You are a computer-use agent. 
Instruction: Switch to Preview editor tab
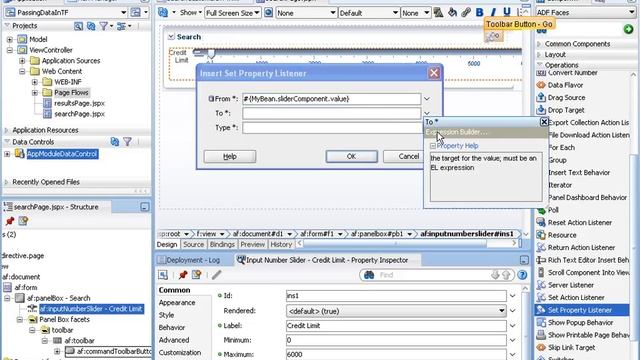[252, 244]
